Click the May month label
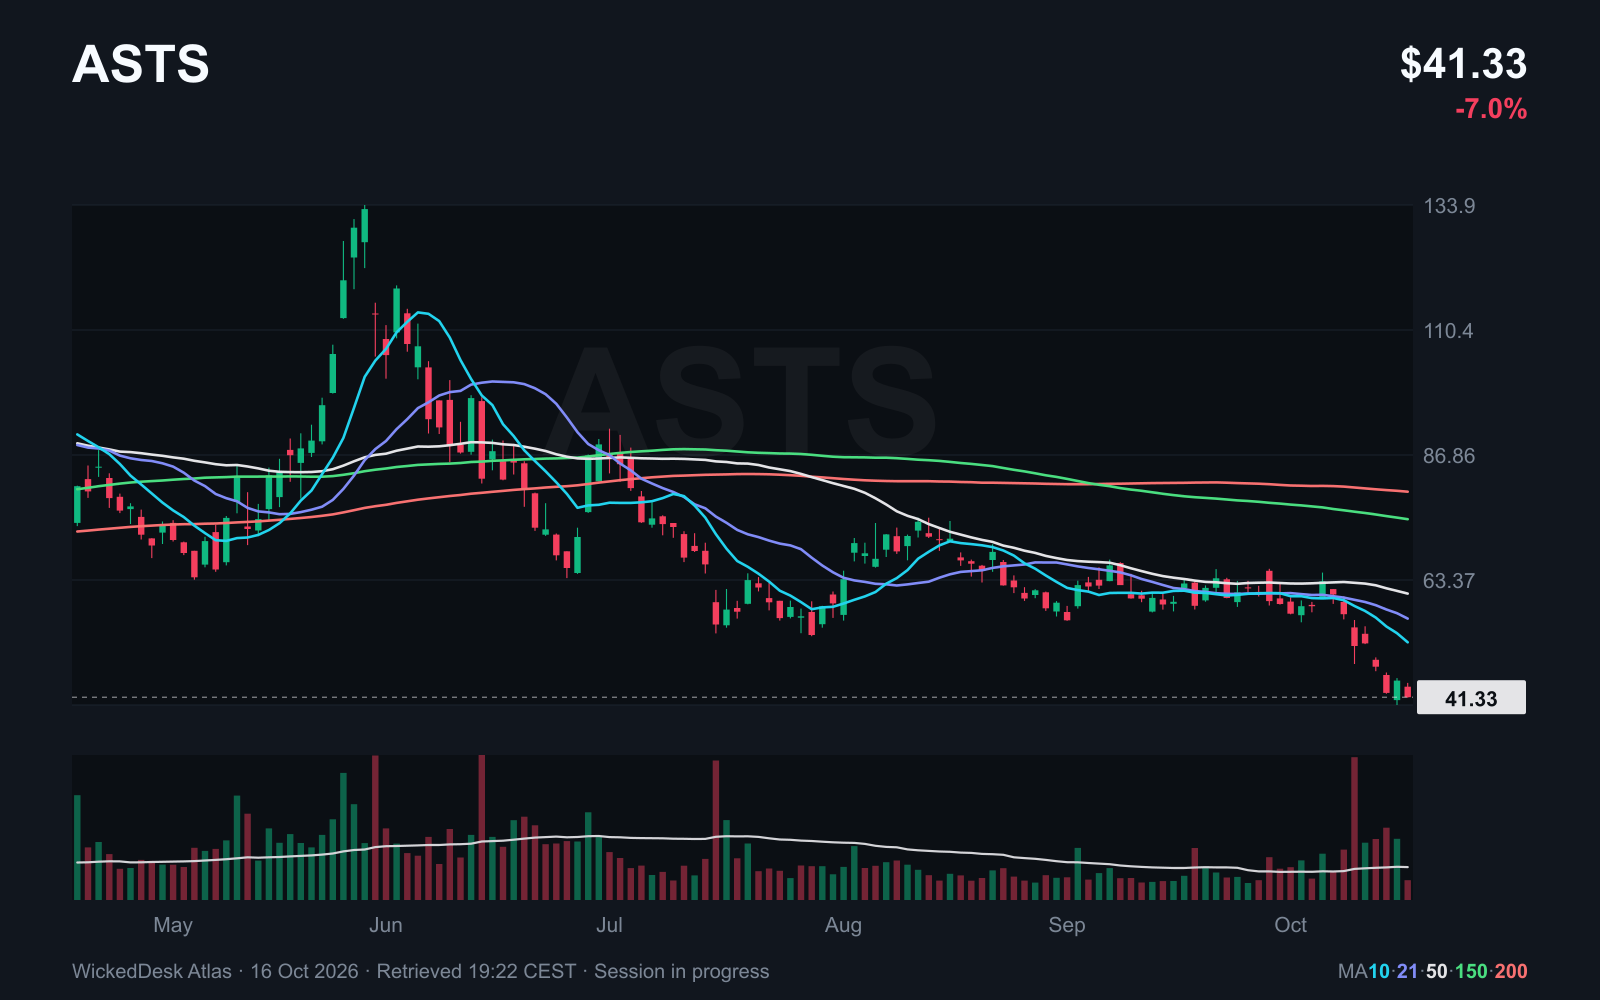 coord(173,925)
